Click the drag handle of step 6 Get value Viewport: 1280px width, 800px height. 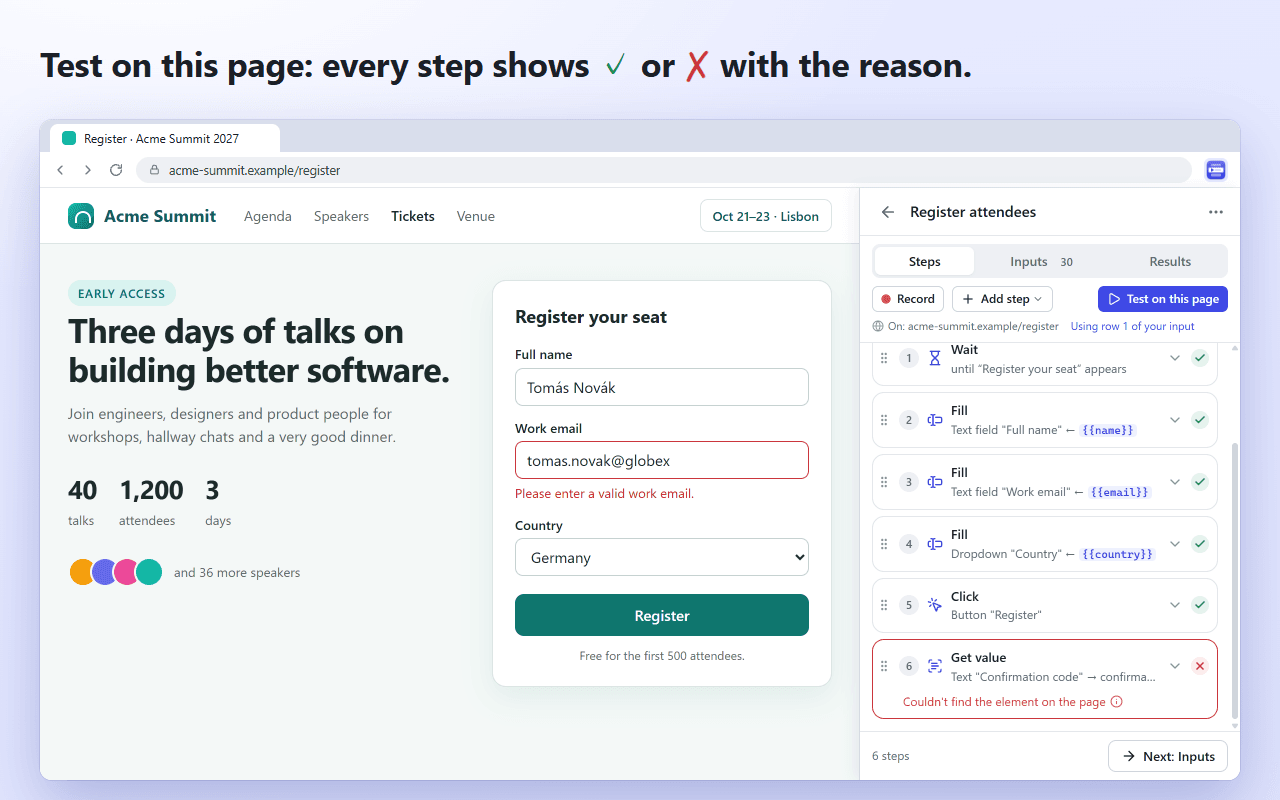(x=884, y=666)
